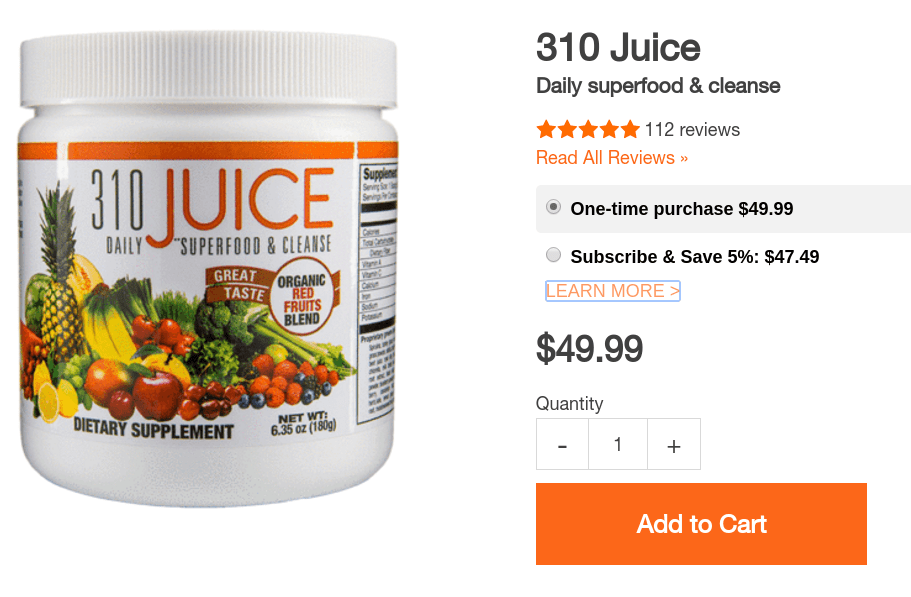Select the Subscribe & Save 5% radio button

[554, 254]
